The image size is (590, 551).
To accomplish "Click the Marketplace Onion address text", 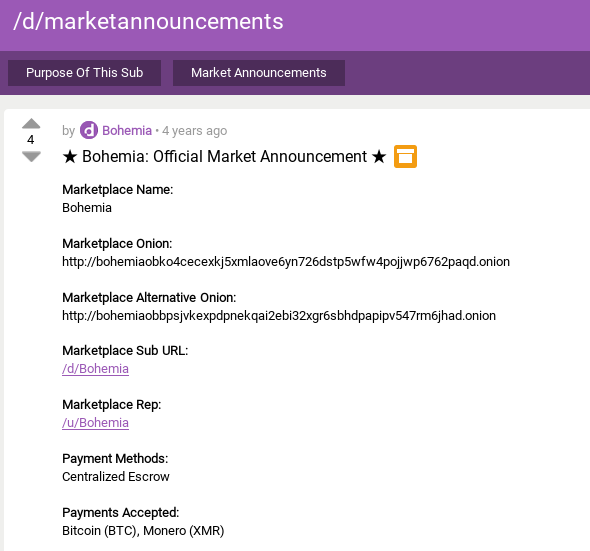I will pos(286,262).
